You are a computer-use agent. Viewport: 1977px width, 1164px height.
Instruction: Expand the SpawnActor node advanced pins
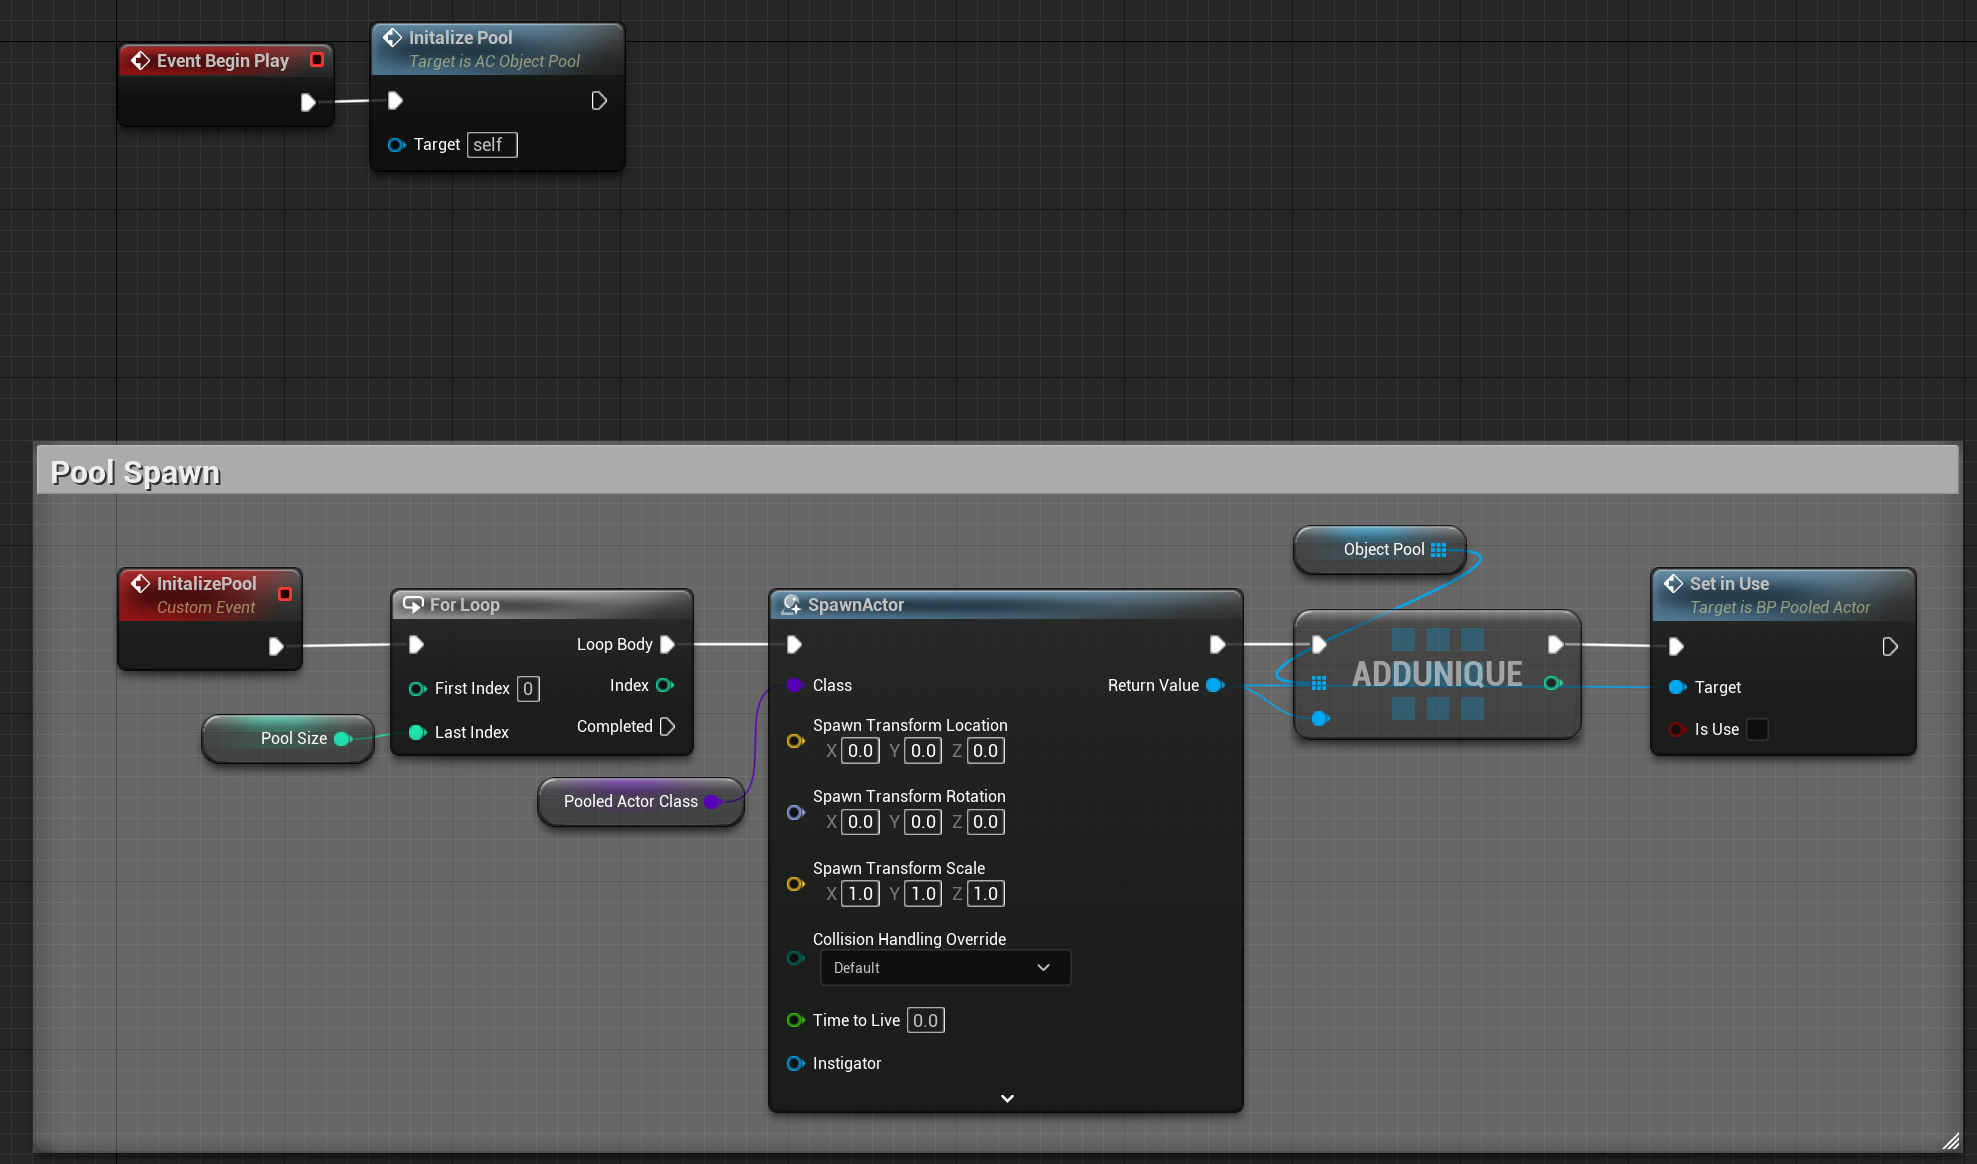coord(1007,1098)
